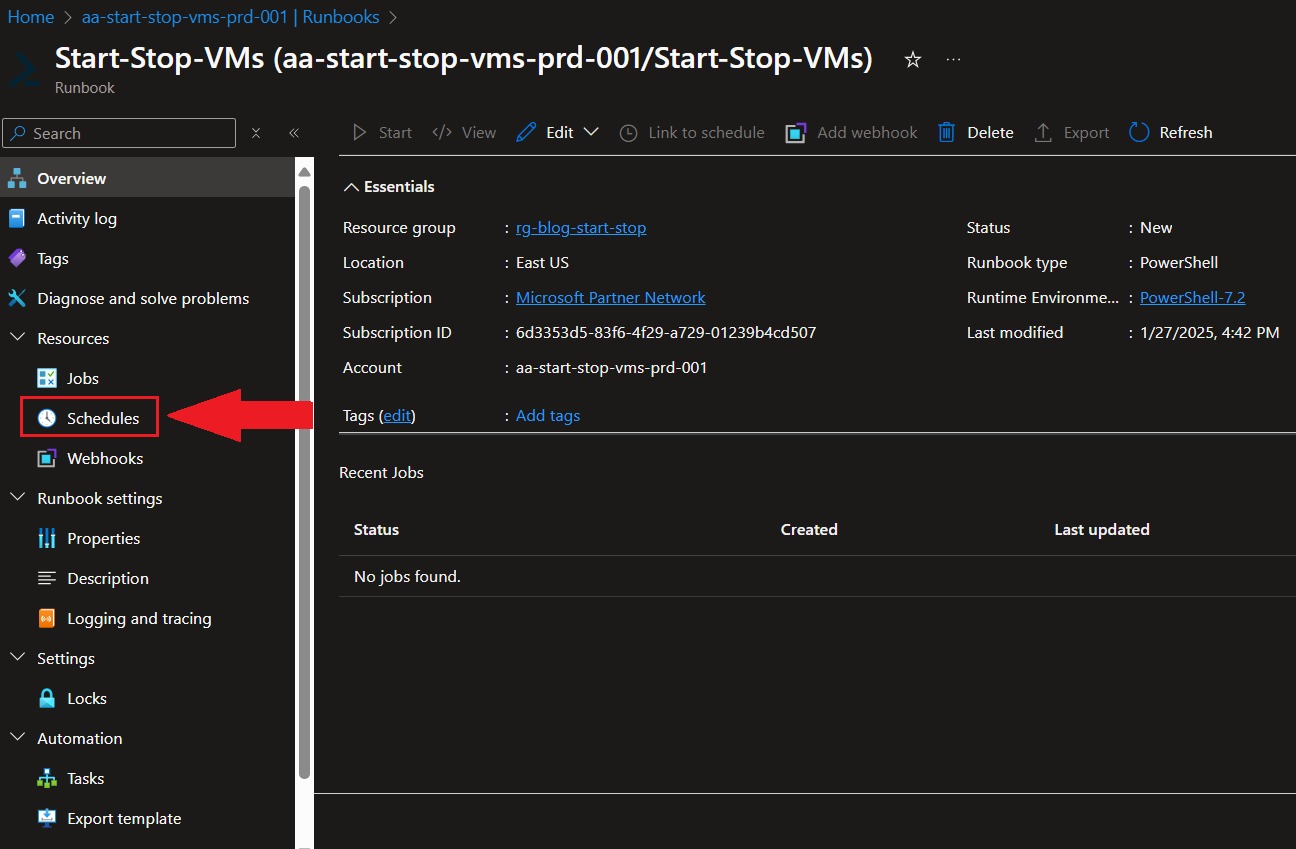1296x849 pixels.
Task: Refresh the runbook overview
Action: pyautogui.click(x=1170, y=132)
